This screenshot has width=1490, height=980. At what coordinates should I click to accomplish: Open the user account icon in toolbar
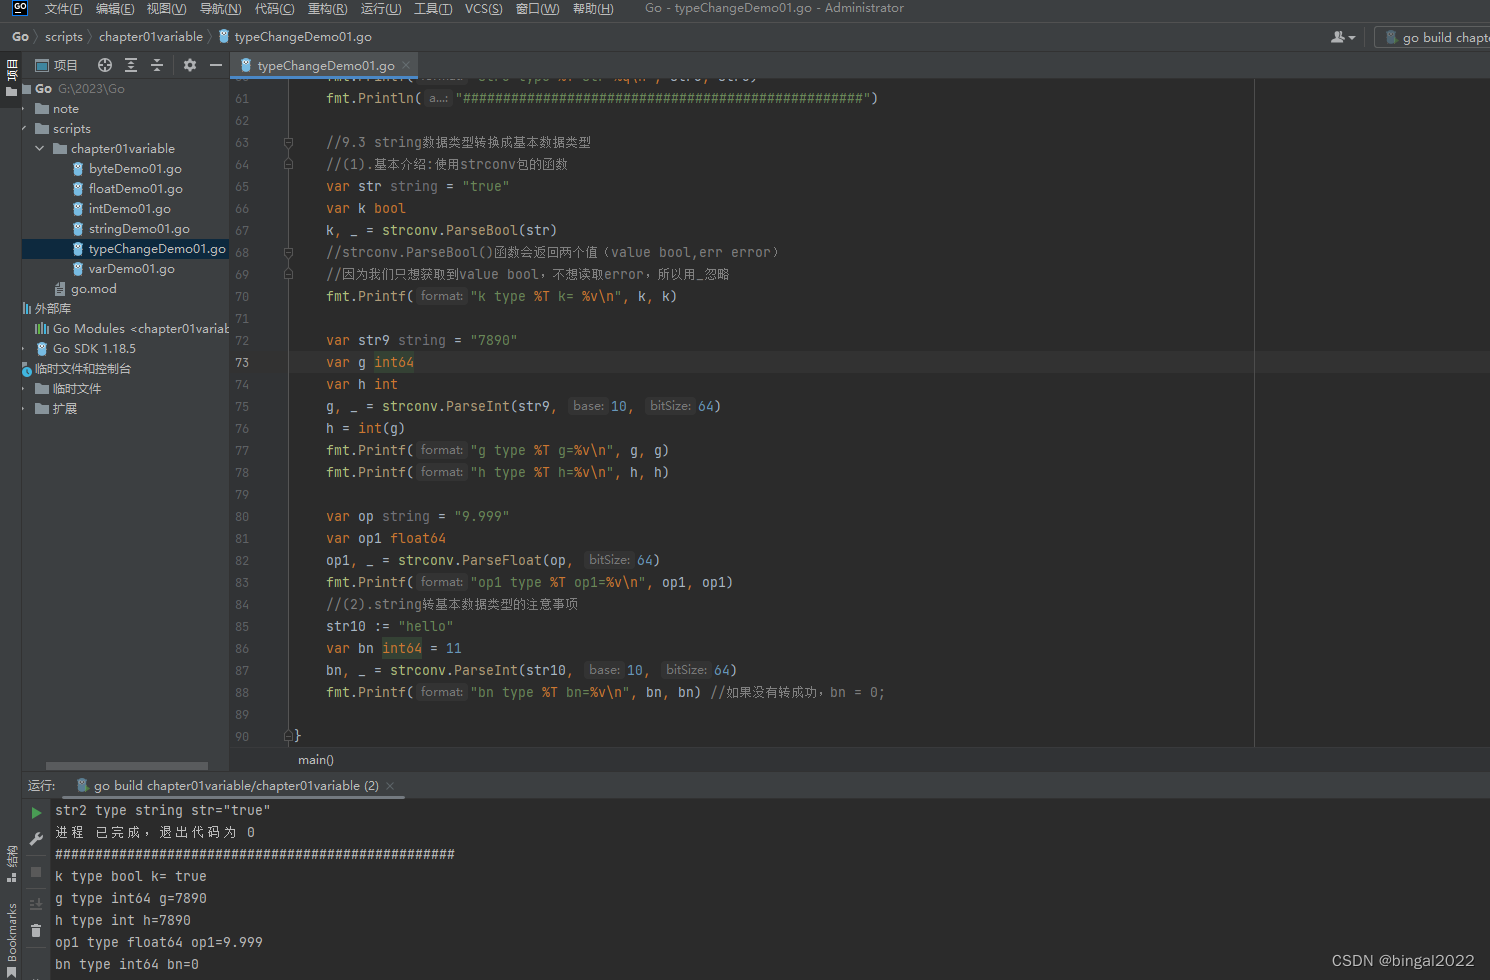1342,37
